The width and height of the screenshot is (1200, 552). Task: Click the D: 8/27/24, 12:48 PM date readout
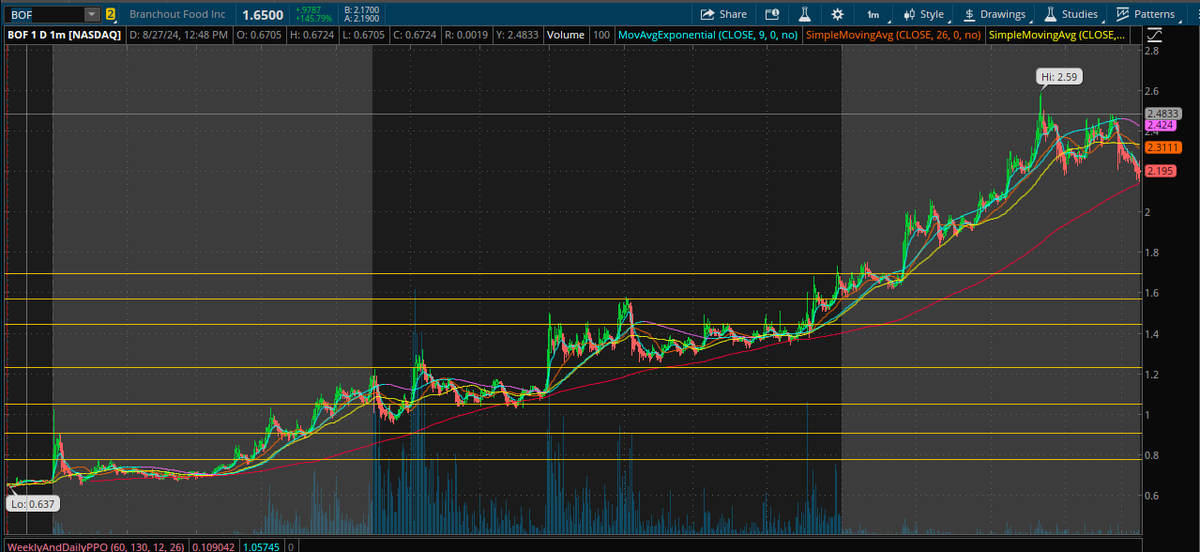[179, 34]
